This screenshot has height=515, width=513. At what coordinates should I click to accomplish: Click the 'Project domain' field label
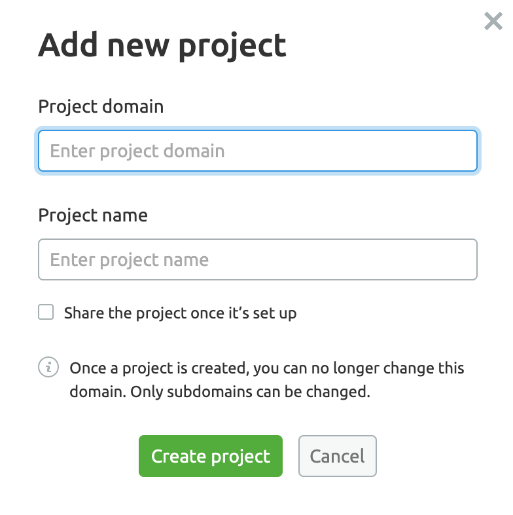(x=101, y=107)
